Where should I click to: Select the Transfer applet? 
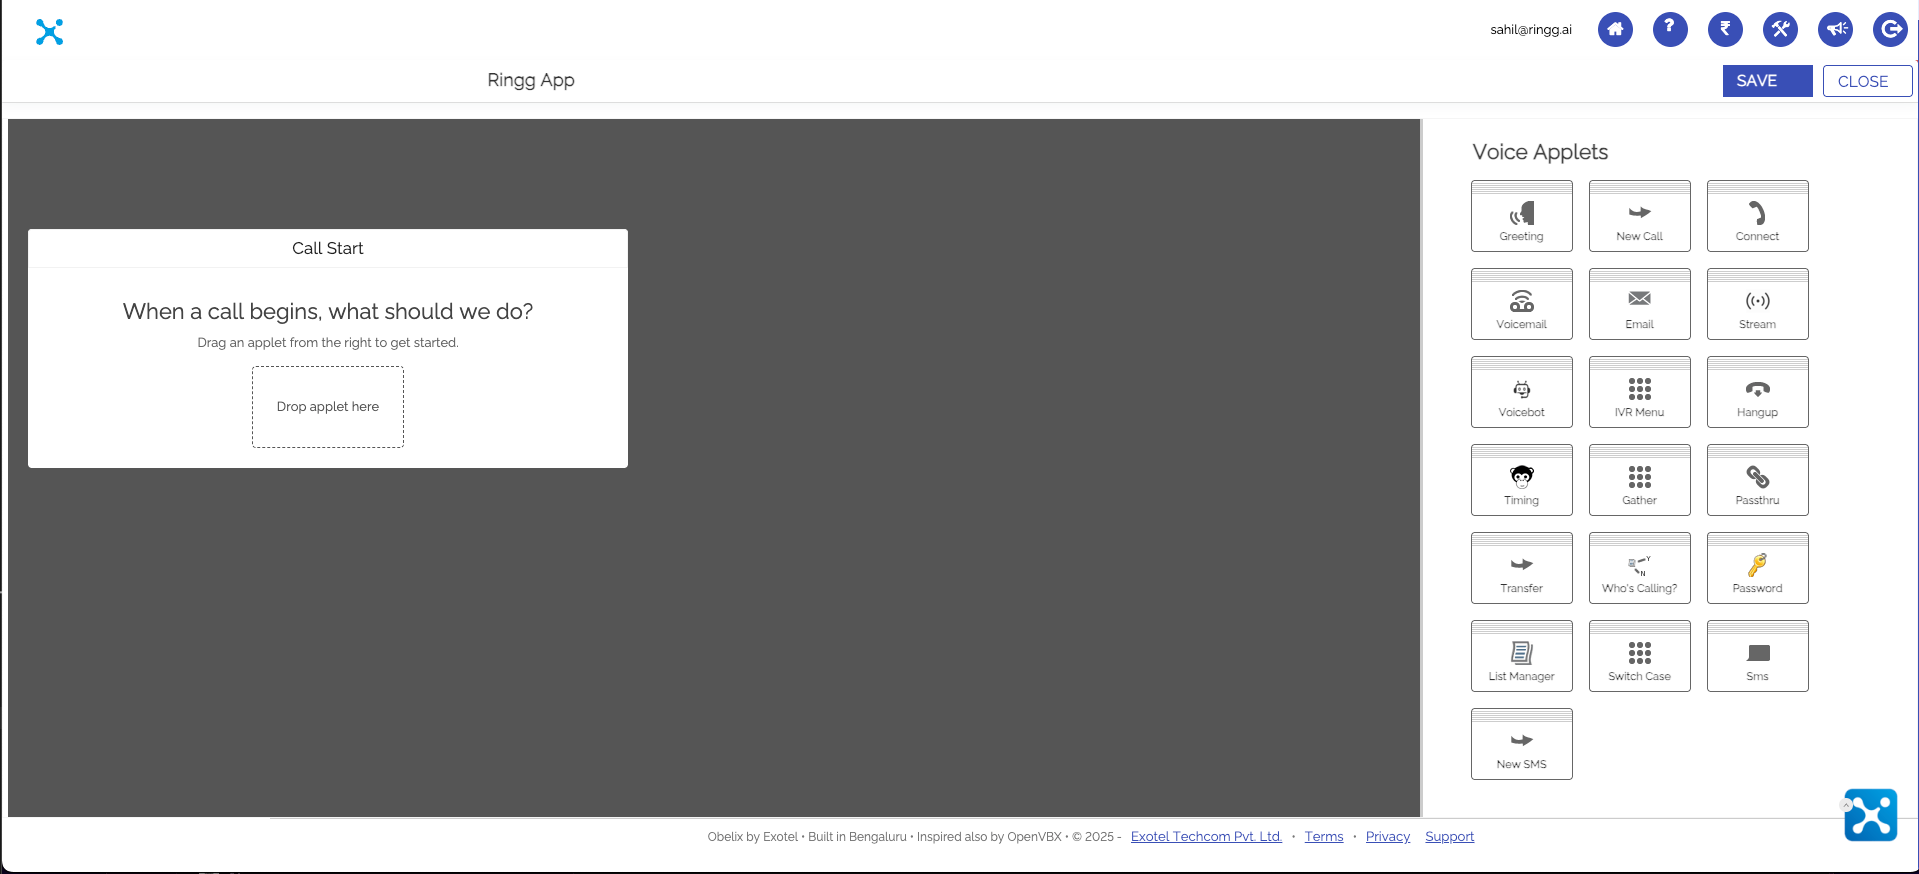pyautogui.click(x=1521, y=568)
